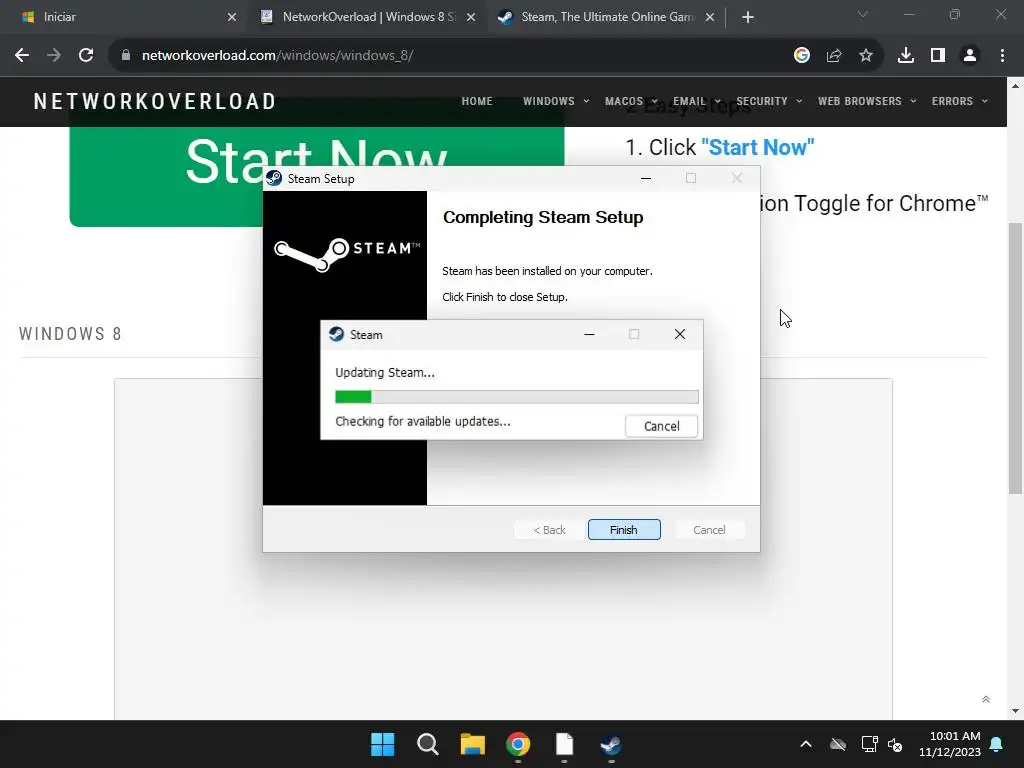Click the page vertical scrollbar thumb
Viewport: 1024px width, 768px height.
tap(1016, 358)
